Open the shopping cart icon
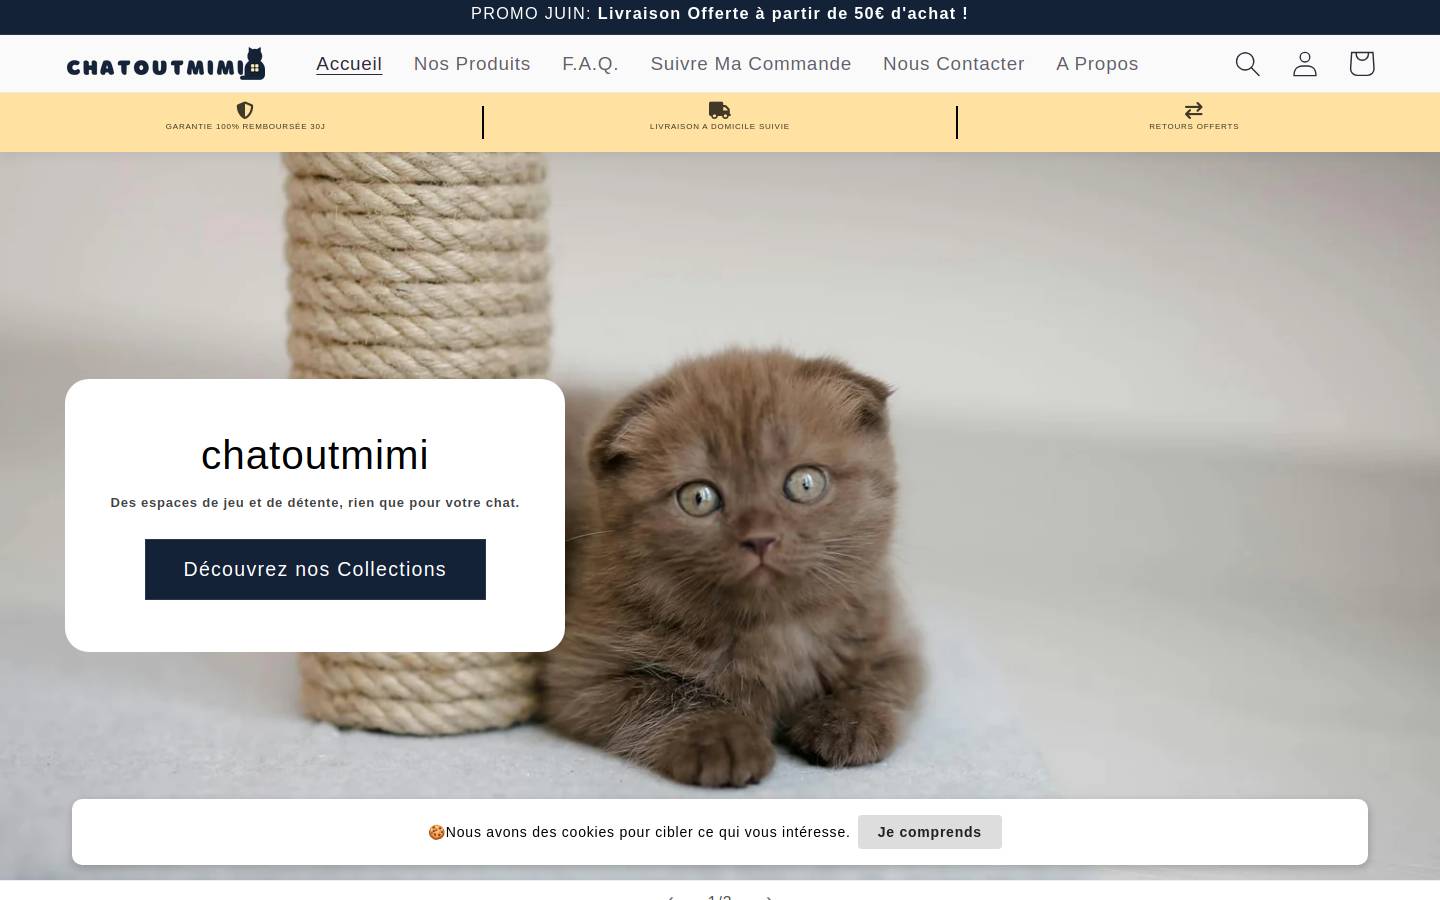The image size is (1440, 900). click(1362, 64)
